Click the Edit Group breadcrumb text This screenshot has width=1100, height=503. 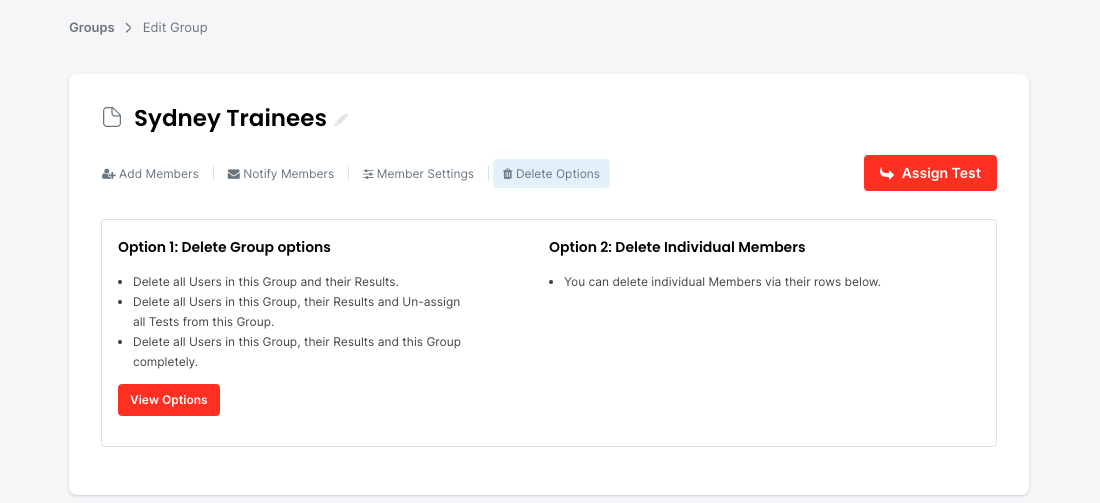(x=175, y=28)
